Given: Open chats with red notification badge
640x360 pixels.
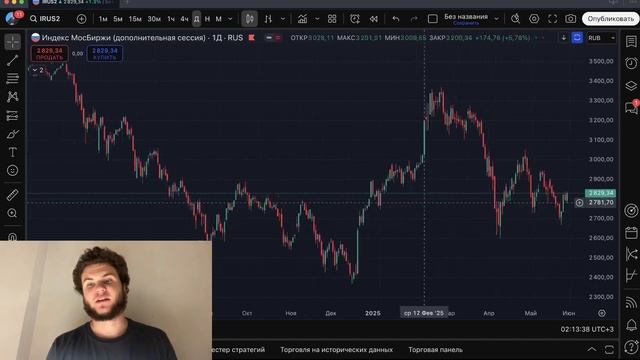Looking at the screenshot, I should coord(632,107).
